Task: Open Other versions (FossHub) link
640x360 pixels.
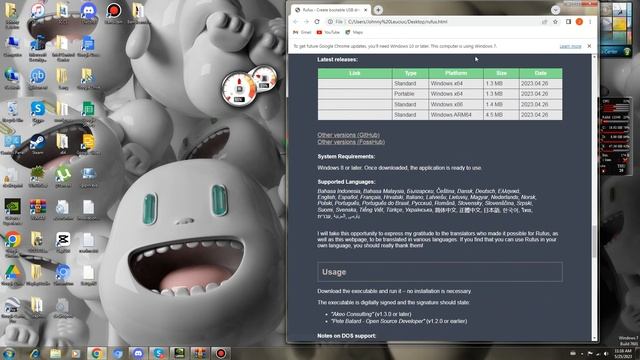Action: coord(351,142)
